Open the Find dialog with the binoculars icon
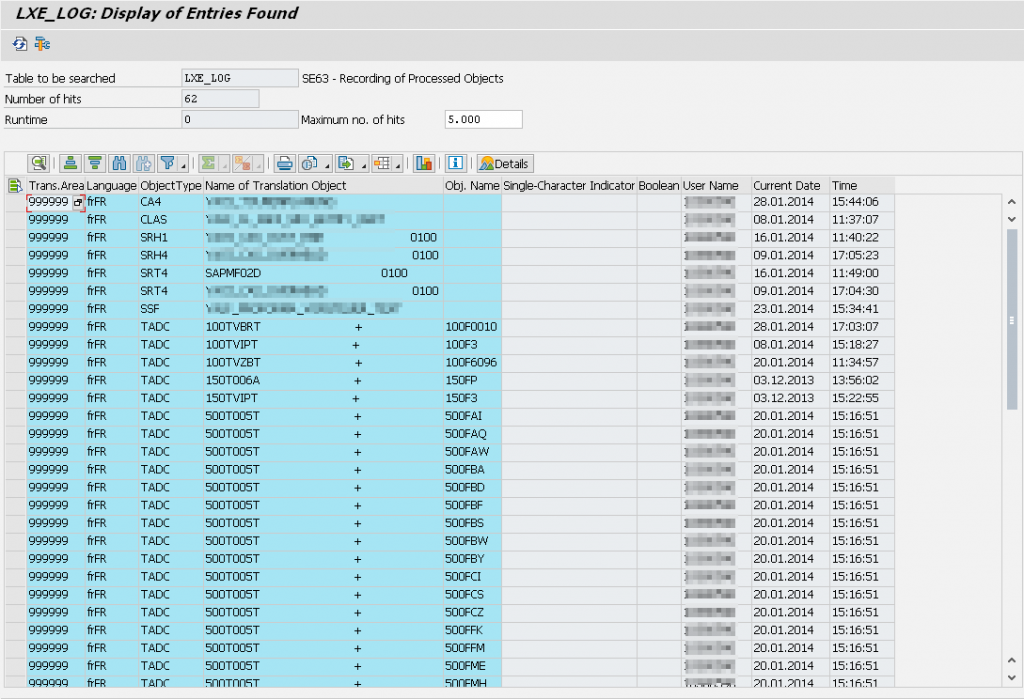The height and width of the screenshot is (699, 1024). coord(119,163)
